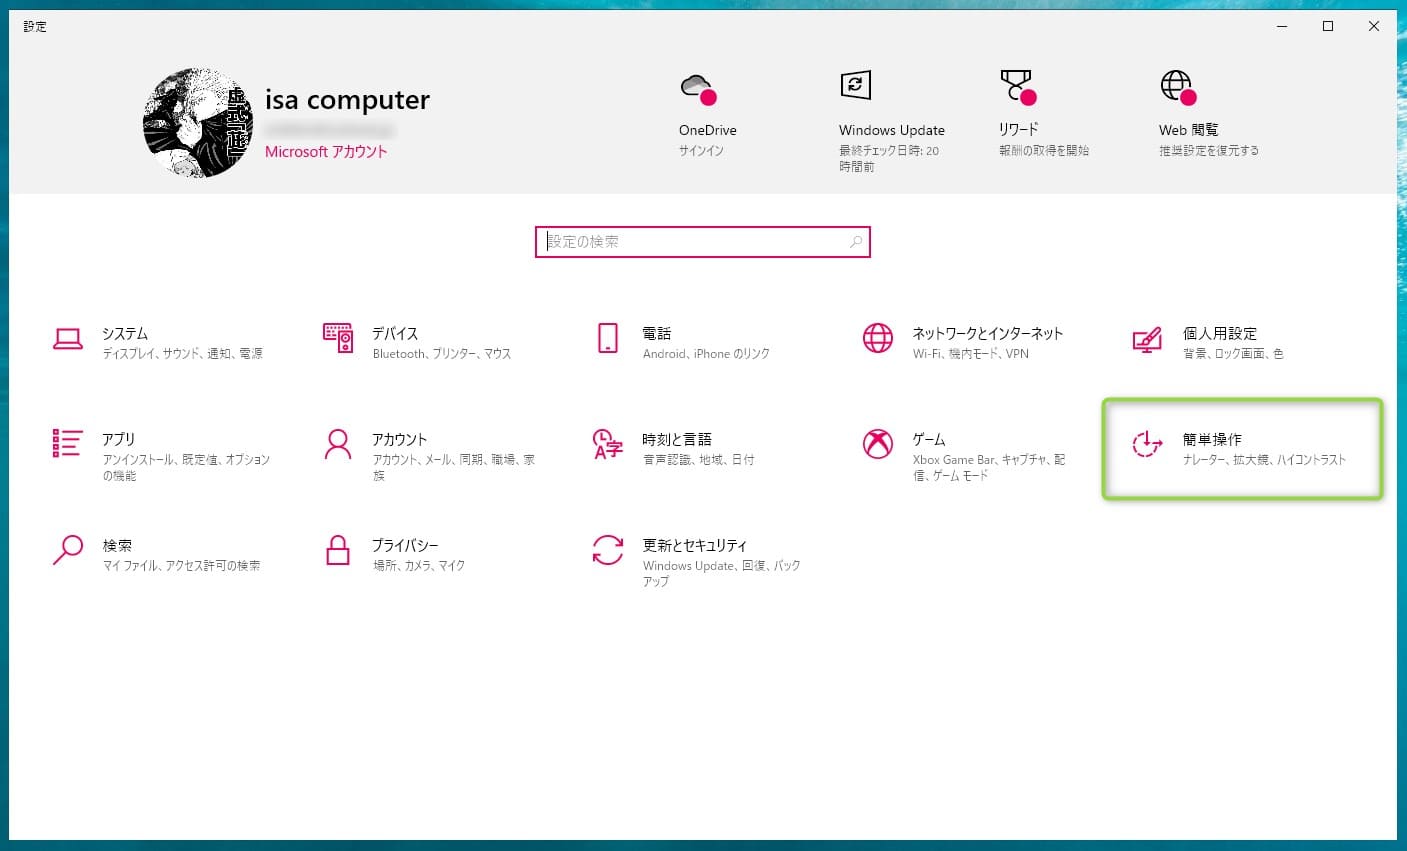
Task: Click the マイ ファイル、アクセス許可の検索 description
Action: tap(181, 566)
